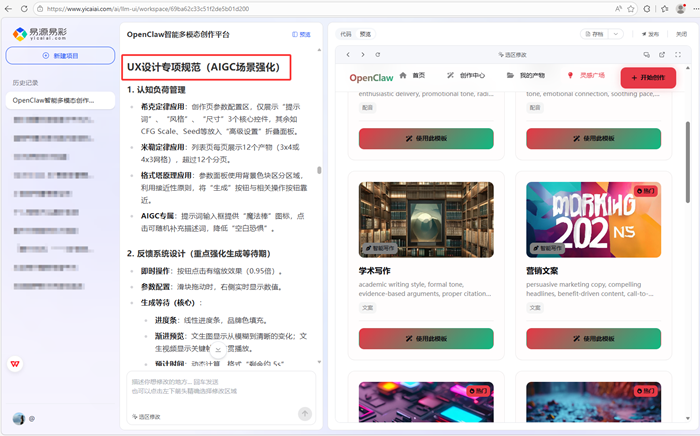Go back in the preview browser
Image resolution: width=700 pixels, height=436 pixels.
click(348, 54)
